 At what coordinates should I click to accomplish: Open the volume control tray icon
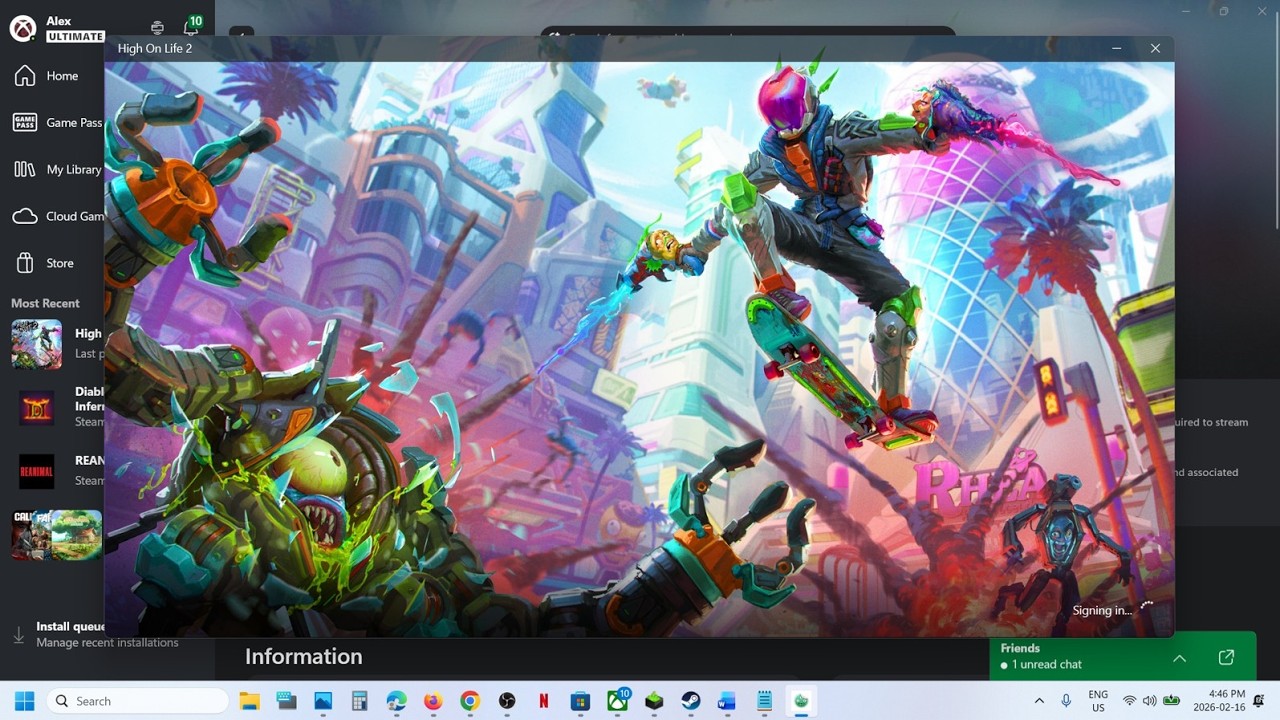(x=1149, y=701)
